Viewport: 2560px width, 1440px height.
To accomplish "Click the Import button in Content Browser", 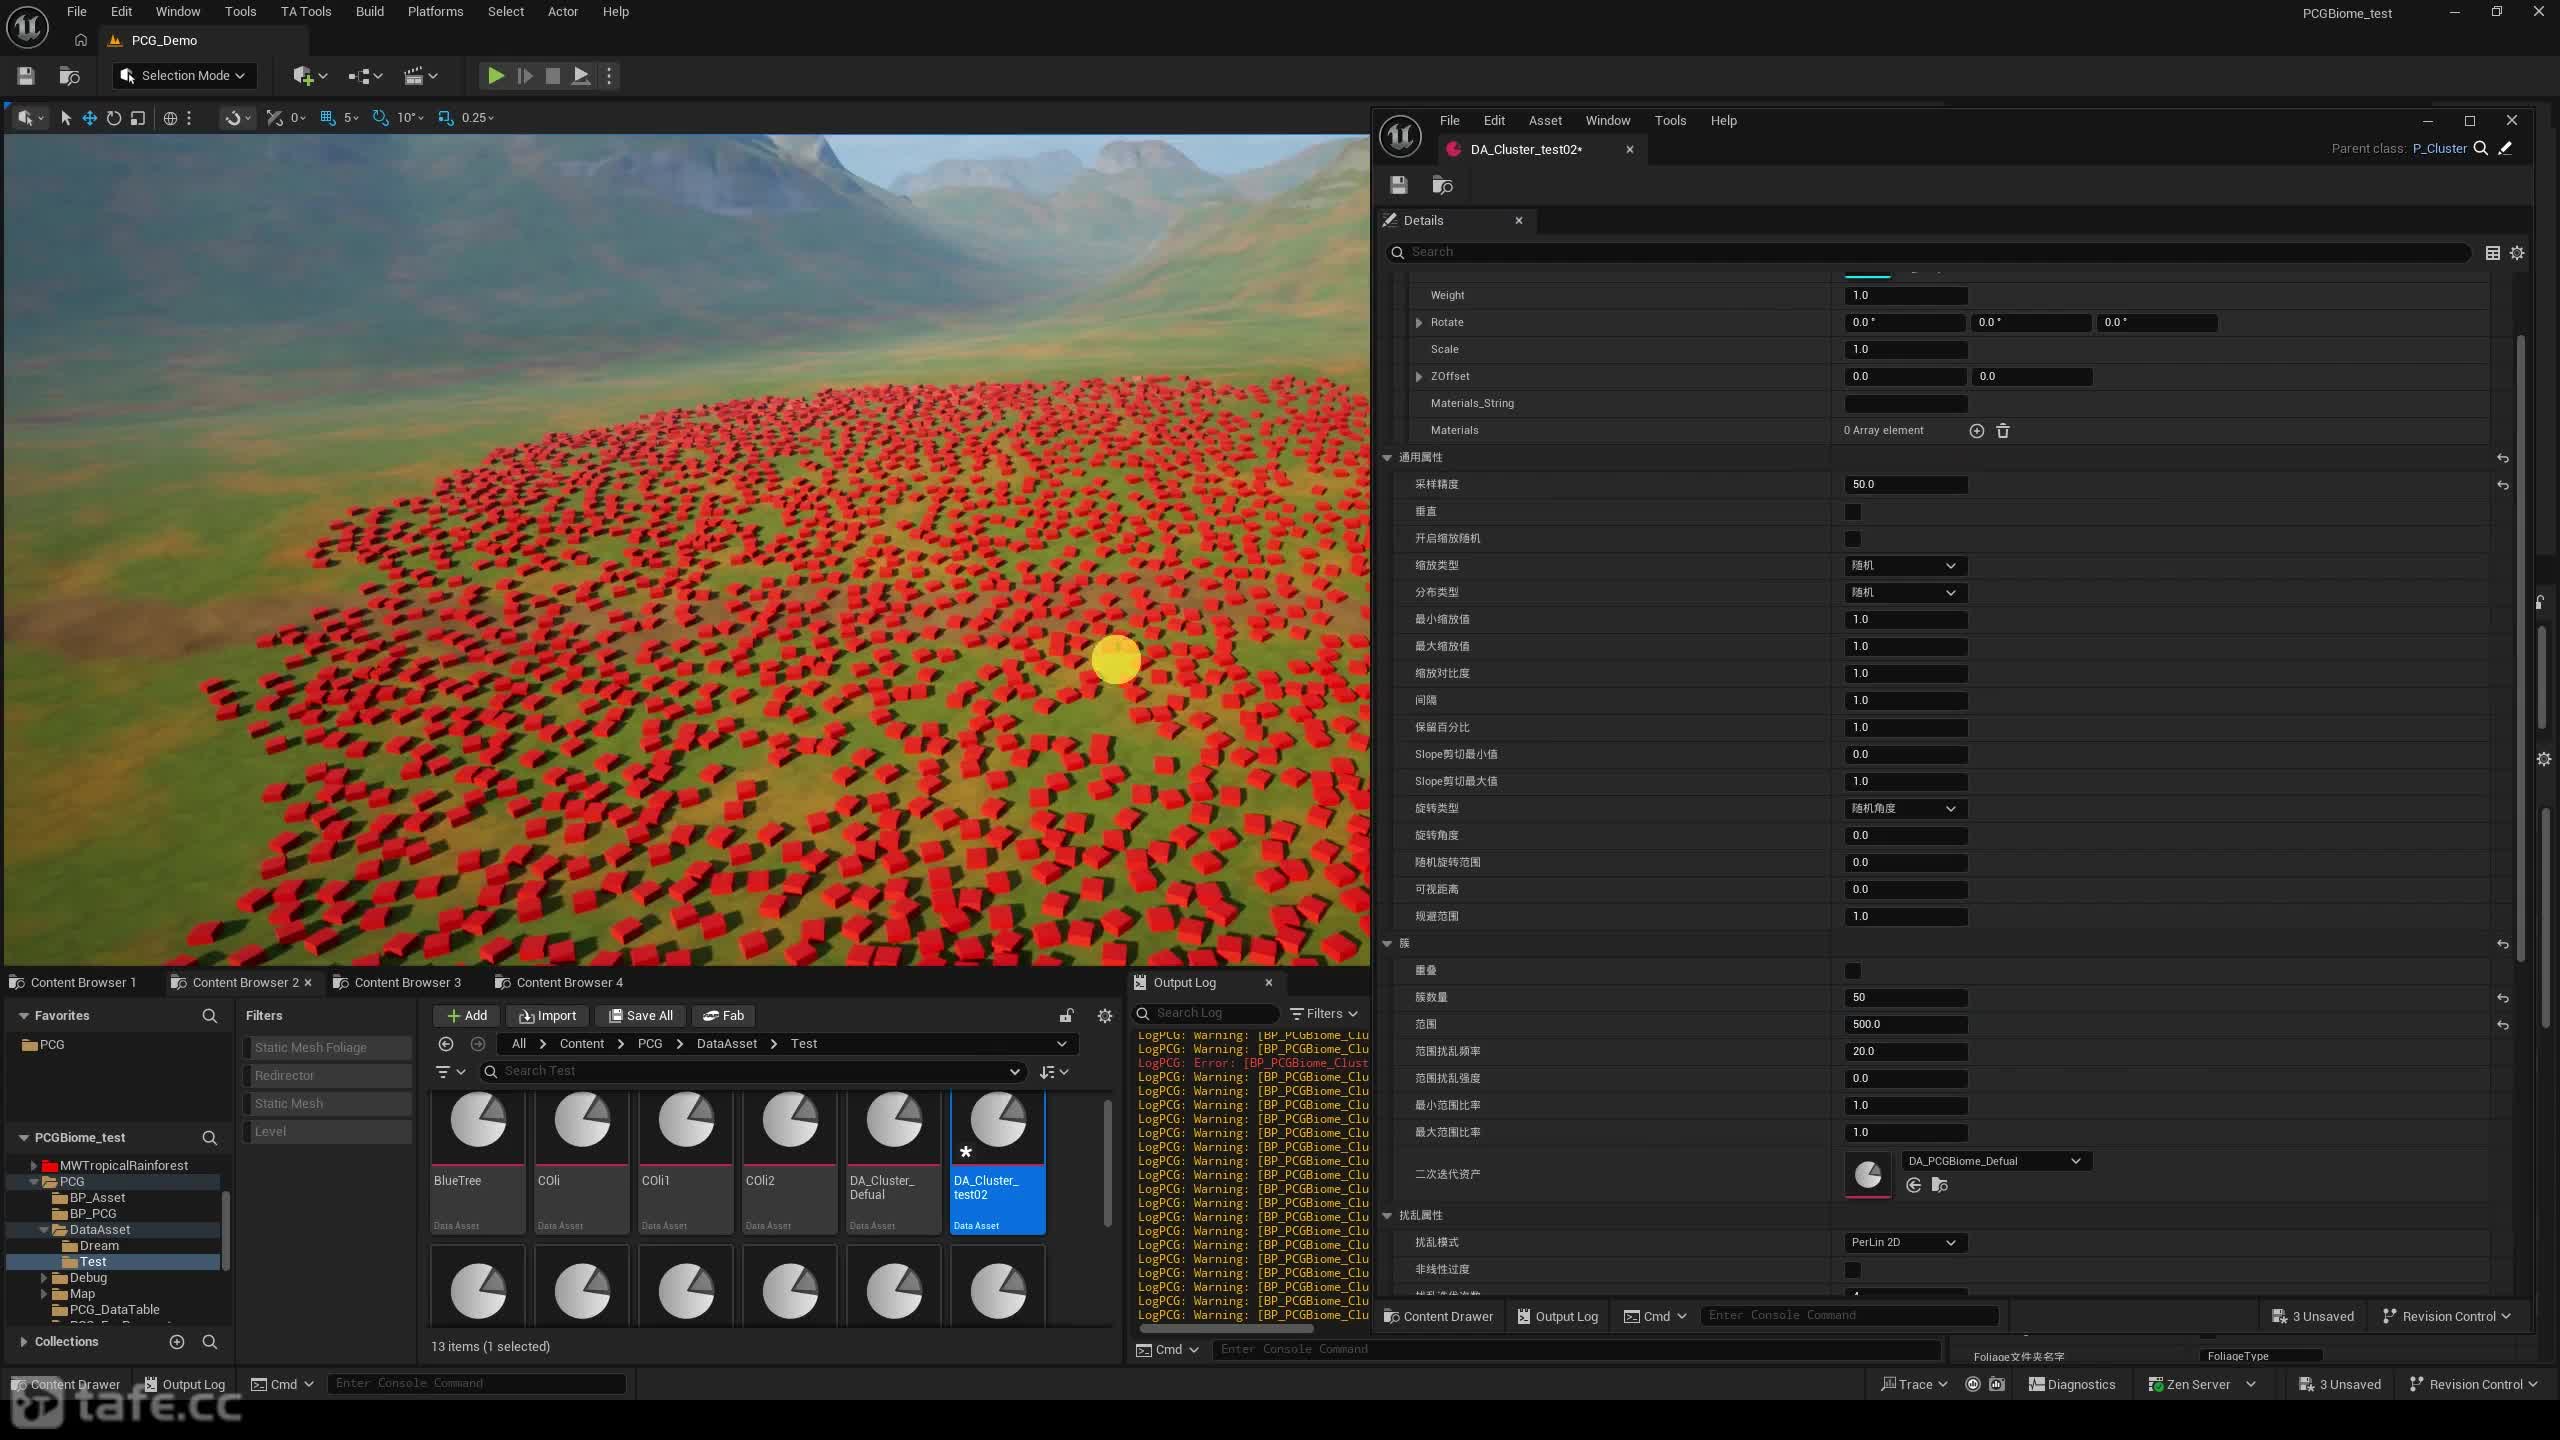I will (548, 1016).
